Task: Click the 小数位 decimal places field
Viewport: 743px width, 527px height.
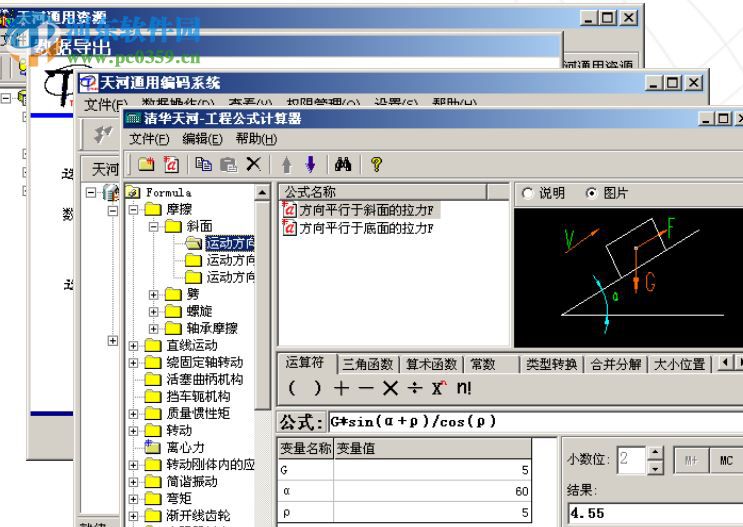Action: coord(632,459)
